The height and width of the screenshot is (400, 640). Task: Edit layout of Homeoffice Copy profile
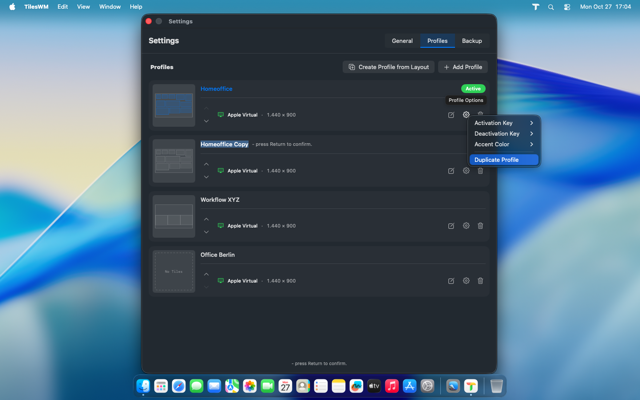[x=451, y=171]
